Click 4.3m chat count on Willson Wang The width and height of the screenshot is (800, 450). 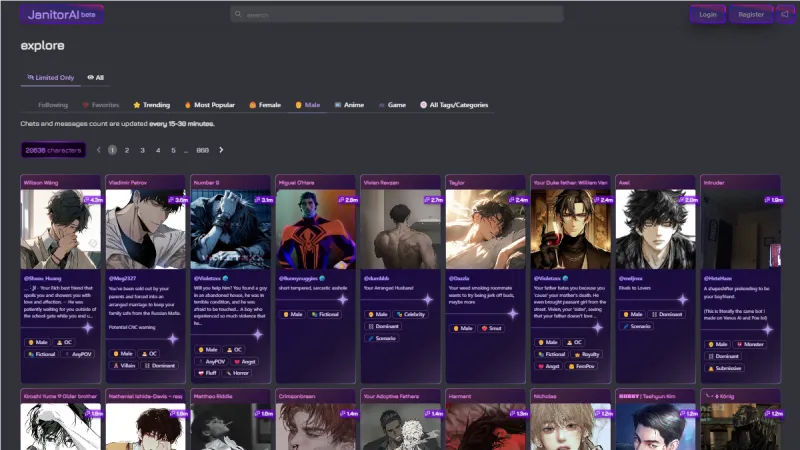pyautogui.click(x=93, y=200)
